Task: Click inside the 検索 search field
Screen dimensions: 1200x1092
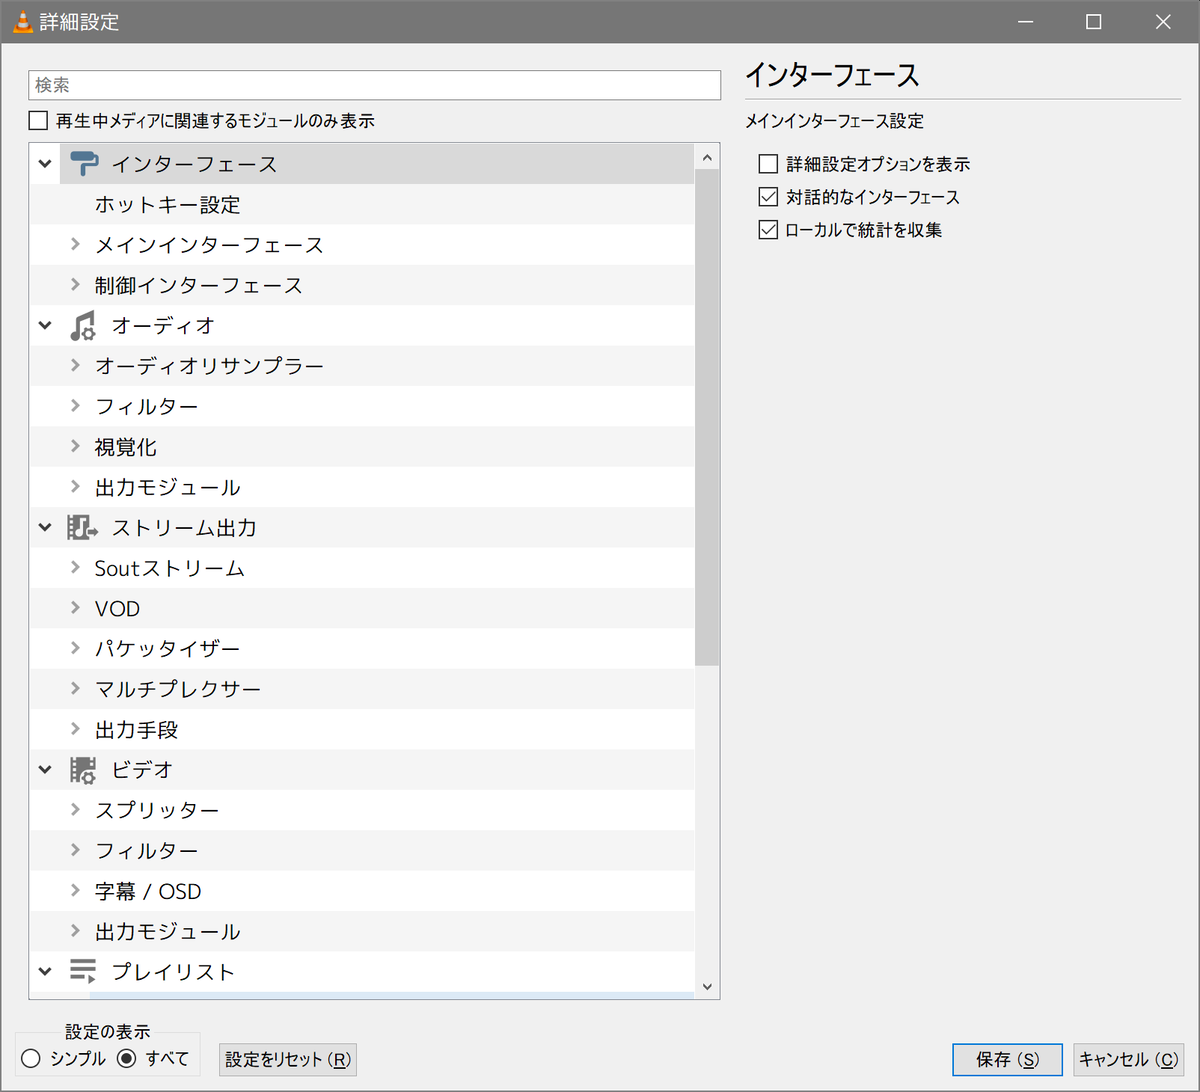Action: coord(375,85)
